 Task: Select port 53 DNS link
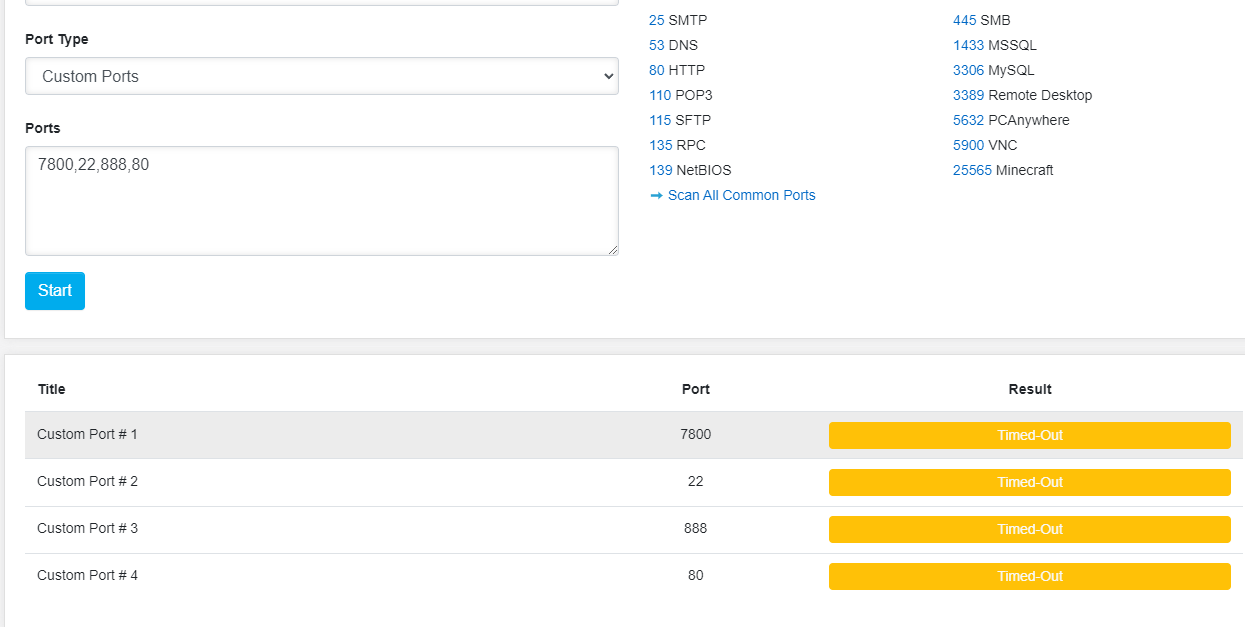pyautogui.click(x=657, y=45)
